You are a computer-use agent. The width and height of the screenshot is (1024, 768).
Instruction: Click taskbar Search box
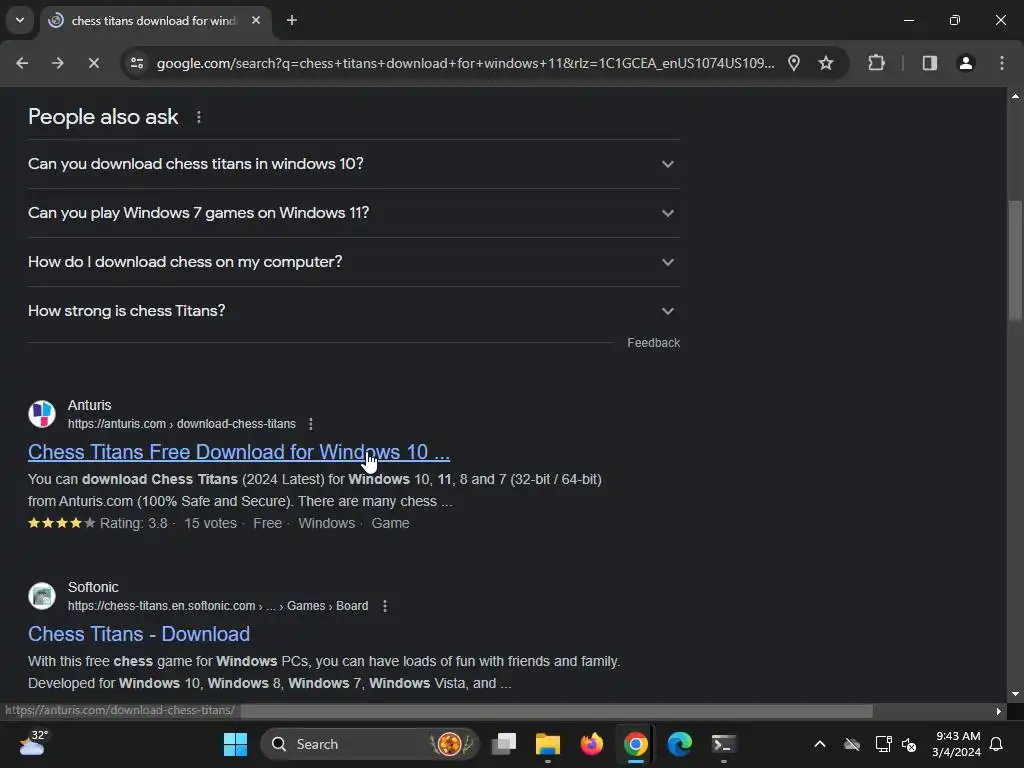pos(370,744)
